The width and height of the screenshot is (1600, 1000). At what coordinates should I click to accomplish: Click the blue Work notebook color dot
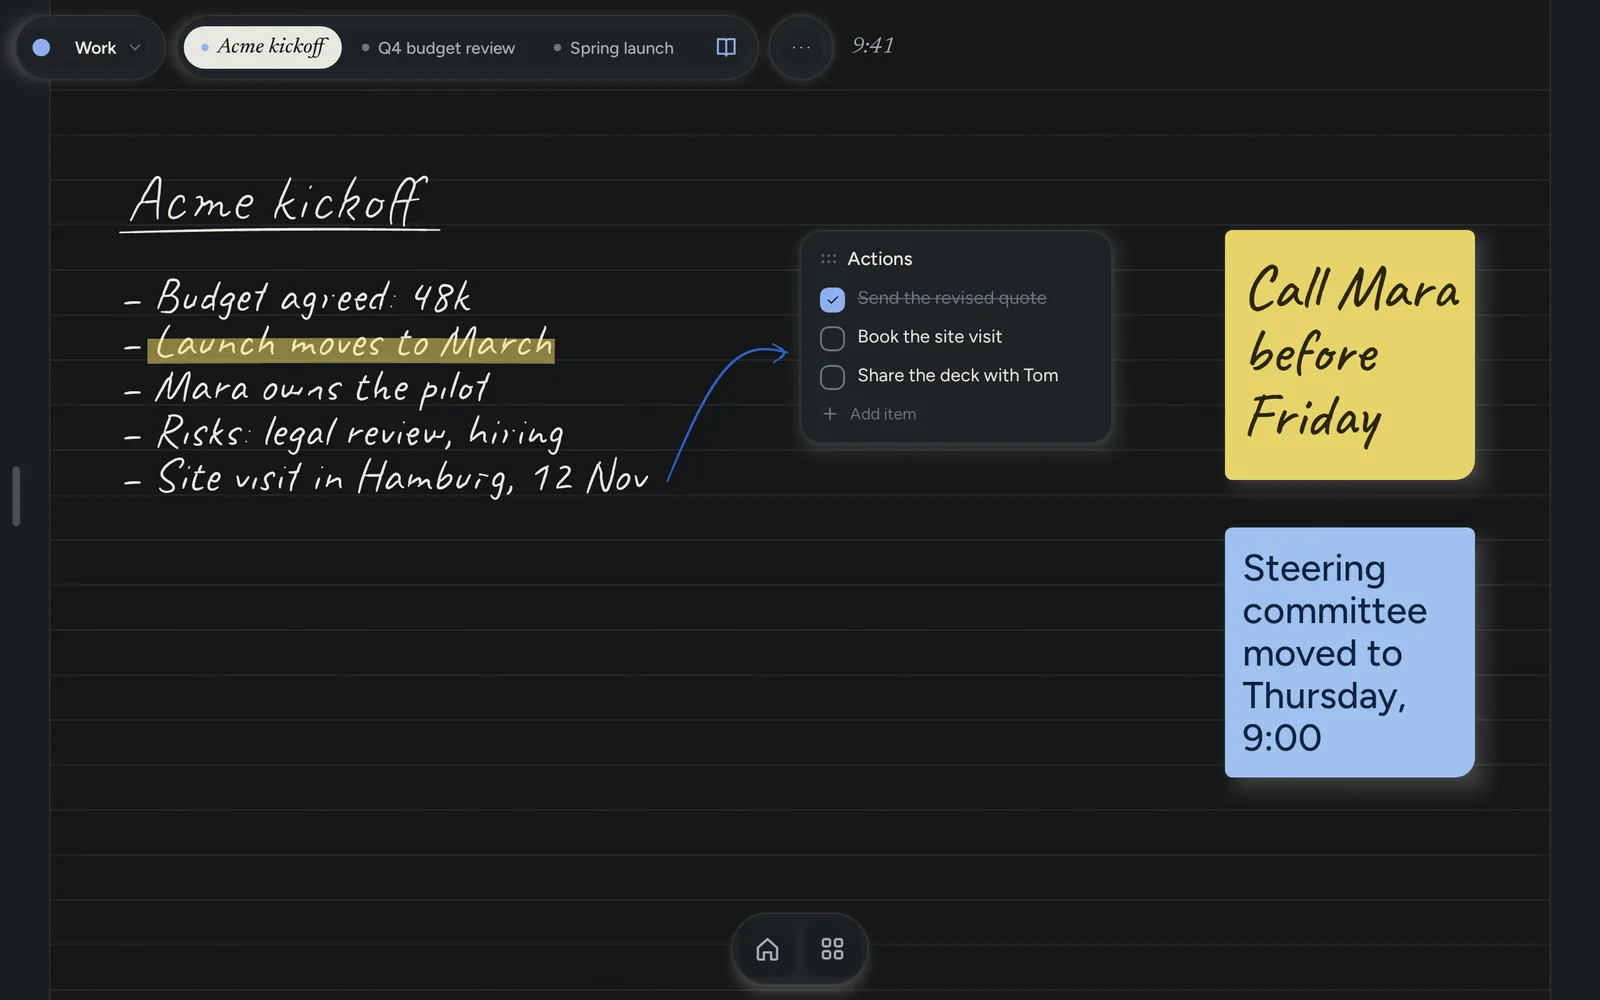(41, 47)
